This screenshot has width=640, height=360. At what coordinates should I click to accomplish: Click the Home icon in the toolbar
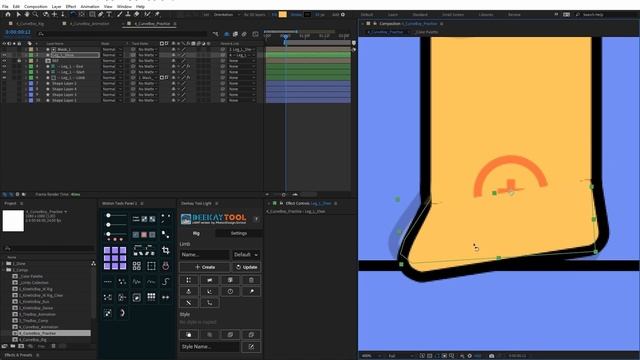(8, 14)
